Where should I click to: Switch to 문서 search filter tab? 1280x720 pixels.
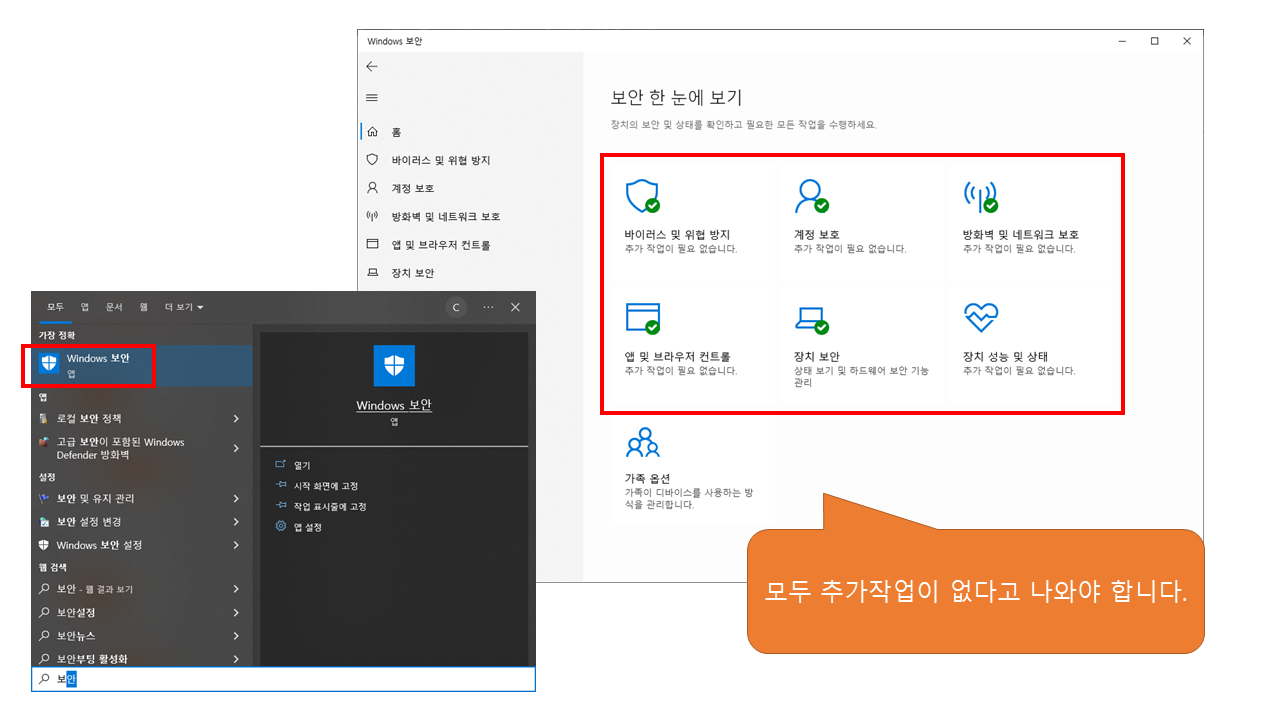(x=114, y=307)
